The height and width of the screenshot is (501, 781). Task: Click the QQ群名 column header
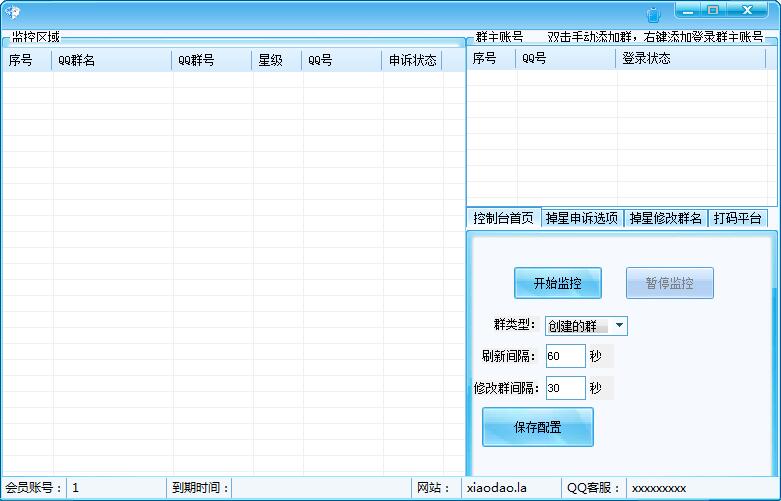pos(112,60)
